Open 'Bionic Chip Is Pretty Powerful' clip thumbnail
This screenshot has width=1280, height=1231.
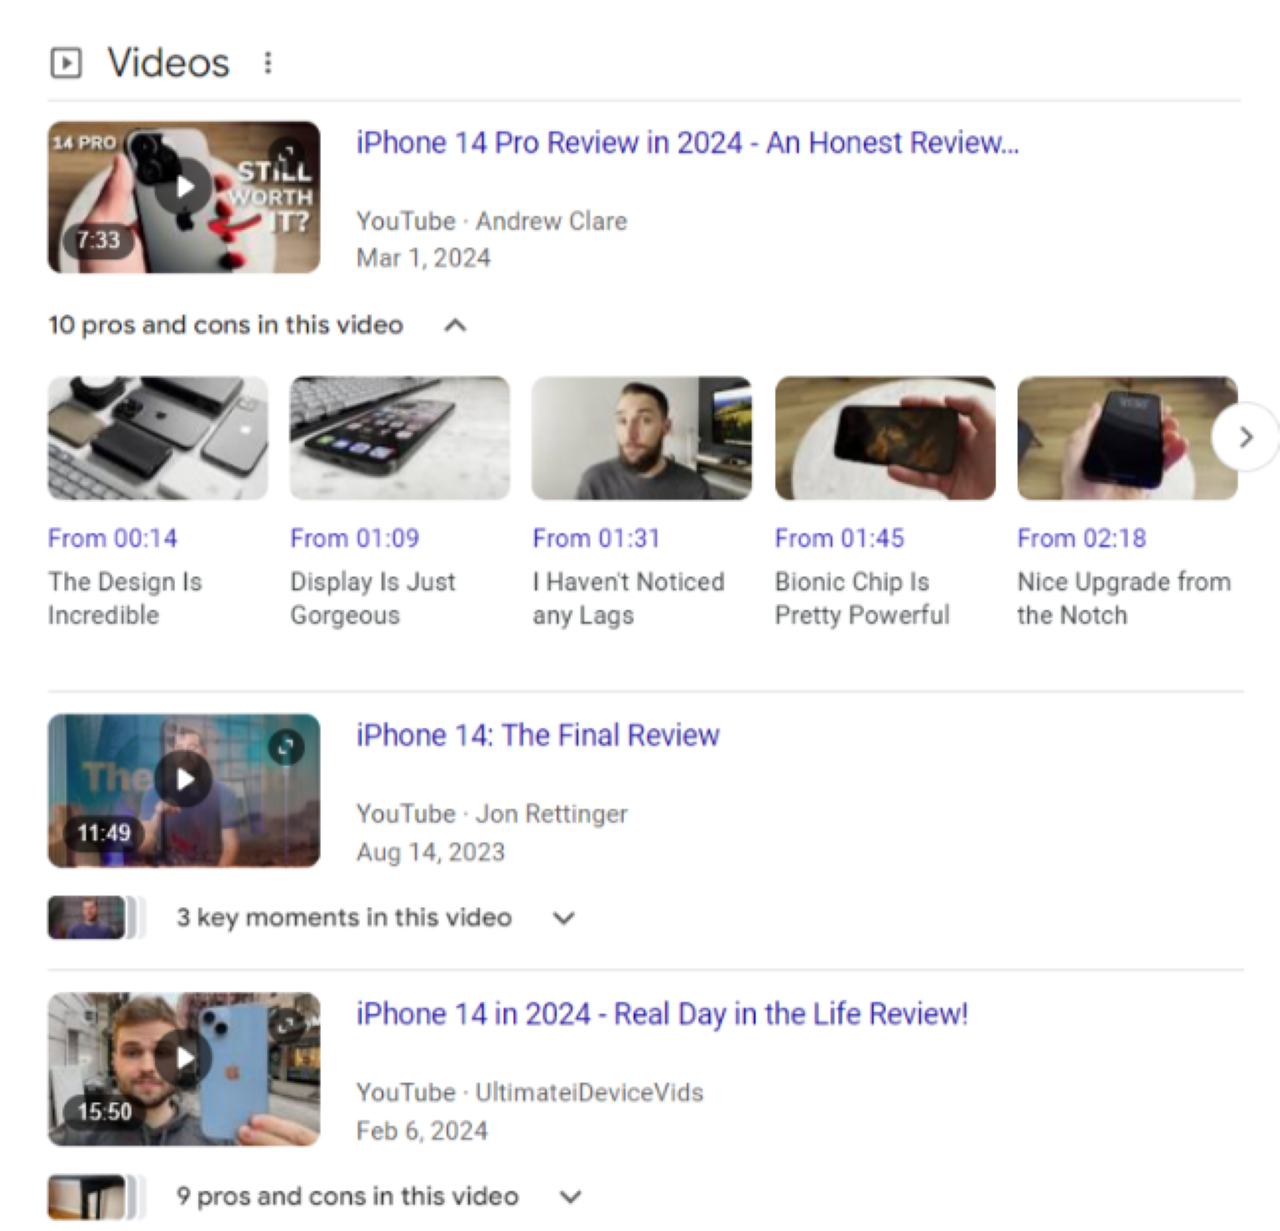click(x=884, y=438)
